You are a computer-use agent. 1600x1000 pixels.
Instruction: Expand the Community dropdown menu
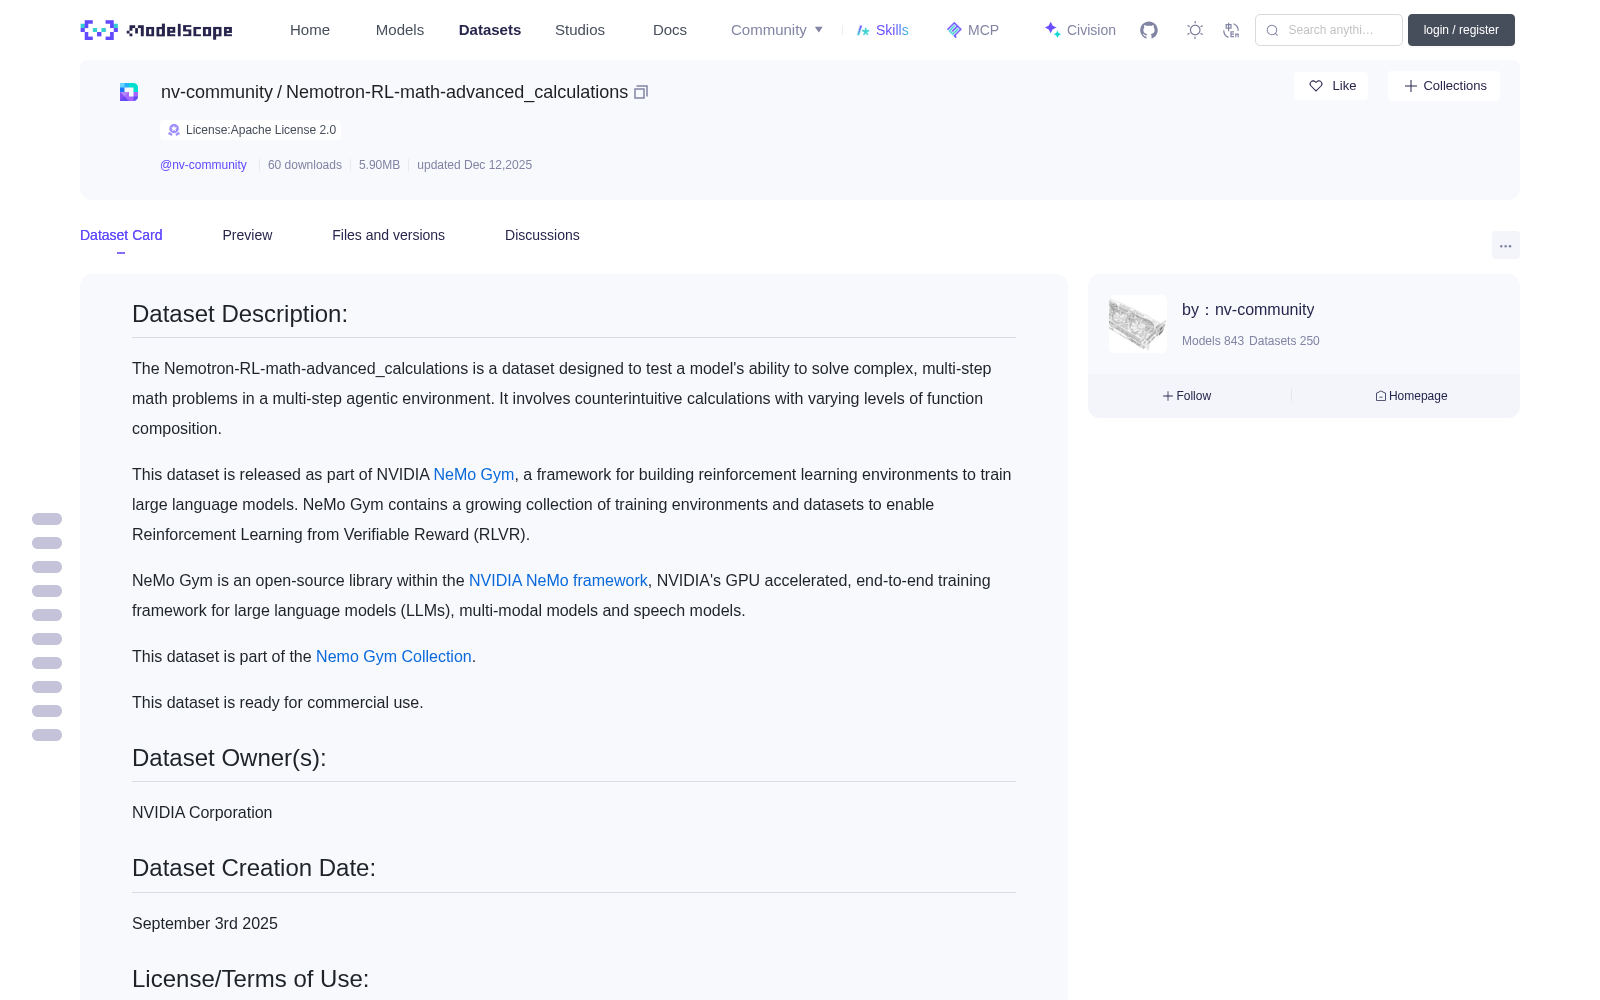pyautogui.click(x=777, y=30)
